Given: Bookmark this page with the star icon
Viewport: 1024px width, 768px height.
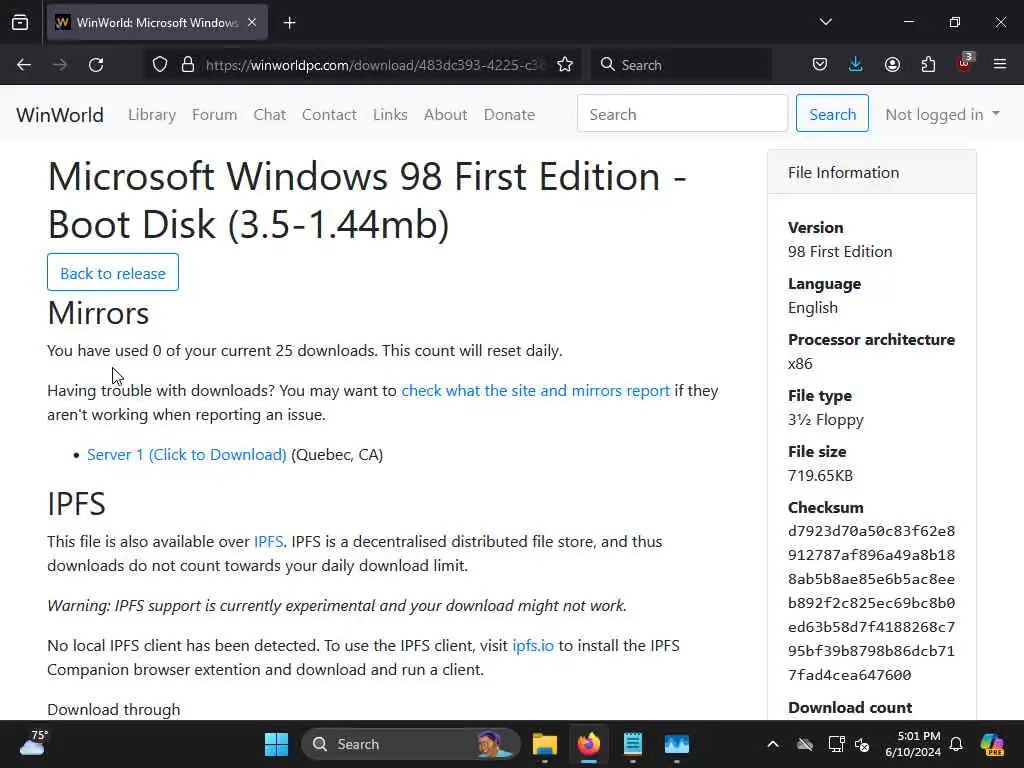Looking at the screenshot, I should click(x=565, y=65).
